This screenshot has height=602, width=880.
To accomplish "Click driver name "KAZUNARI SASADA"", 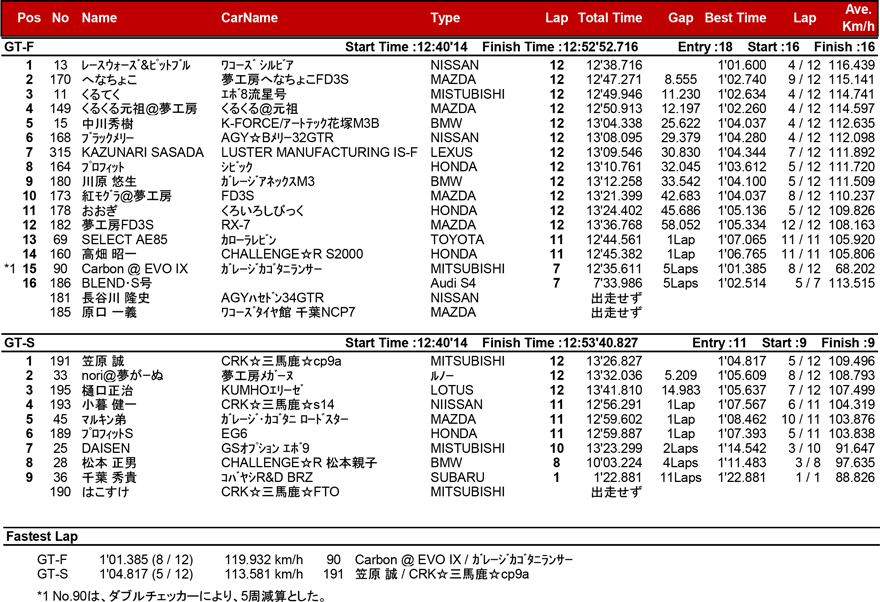I will tap(143, 153).
